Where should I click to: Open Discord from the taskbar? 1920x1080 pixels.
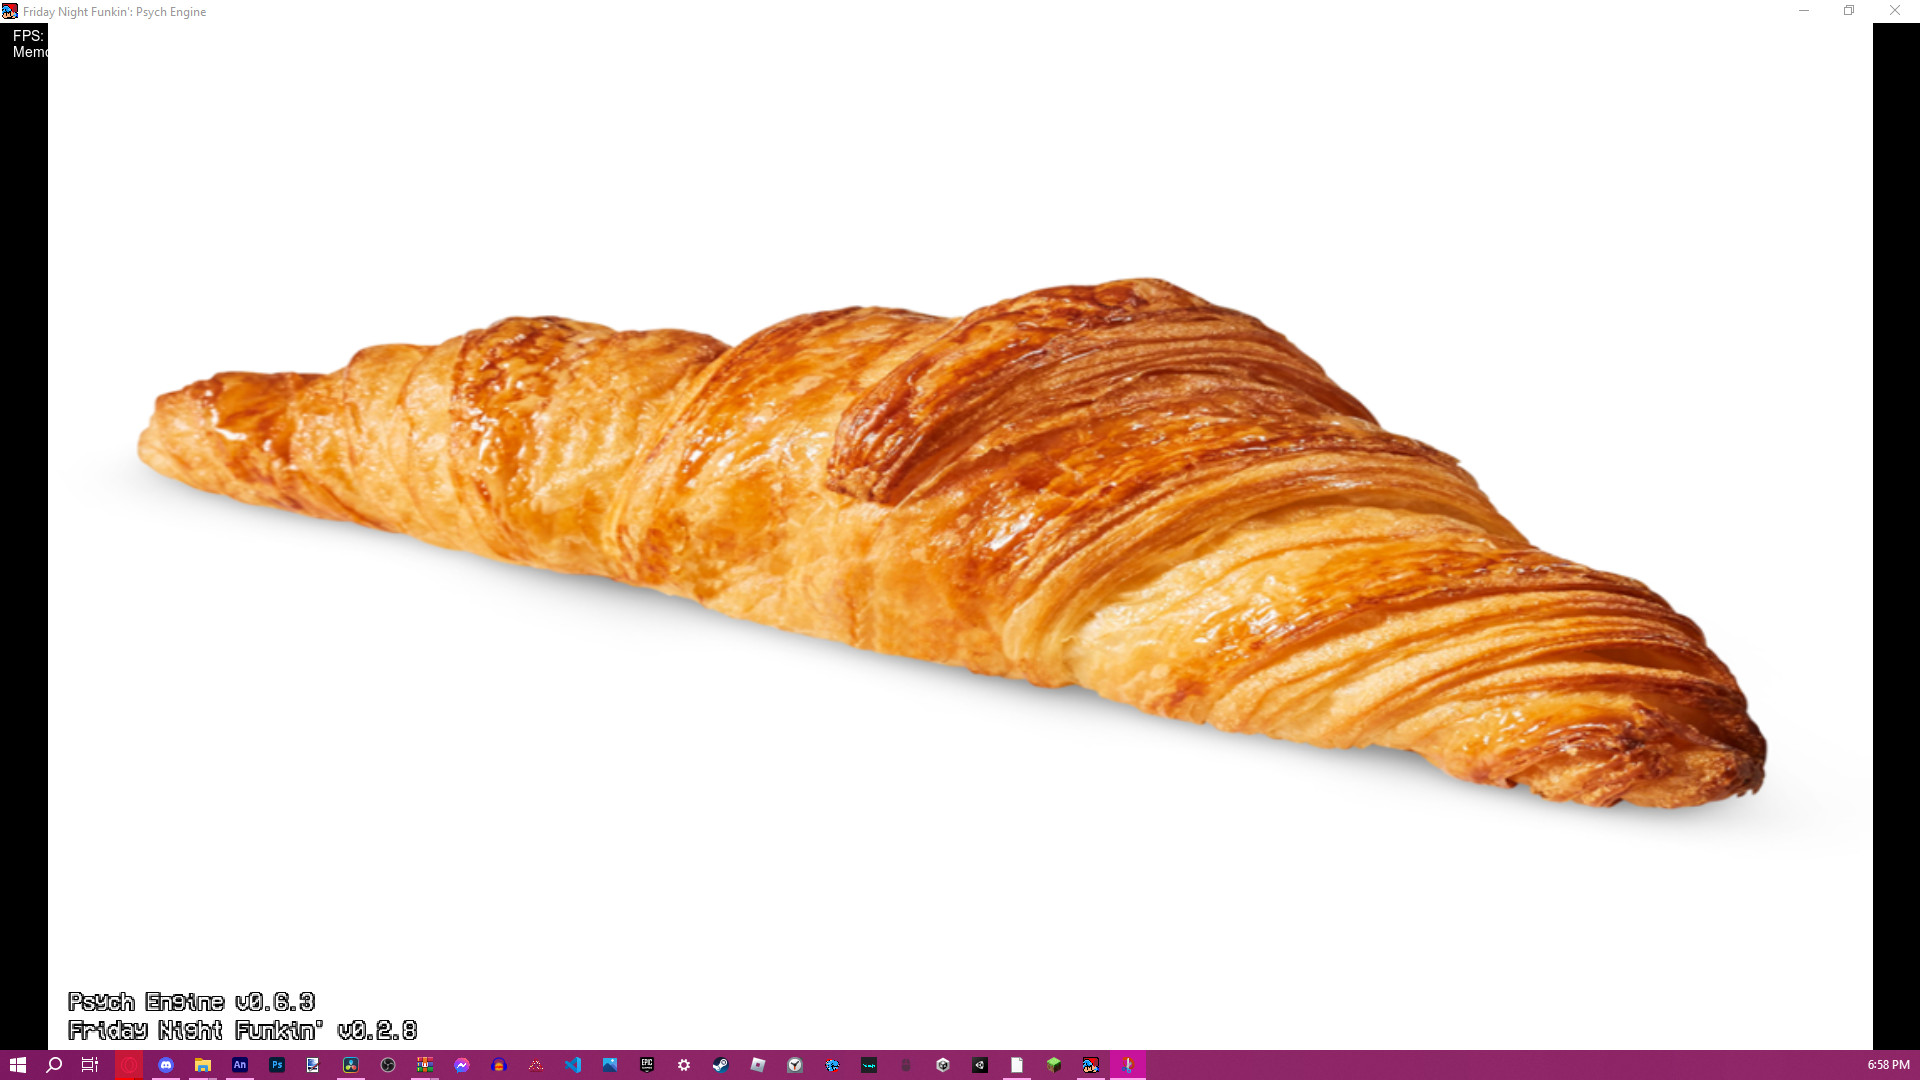(166, 1065)
